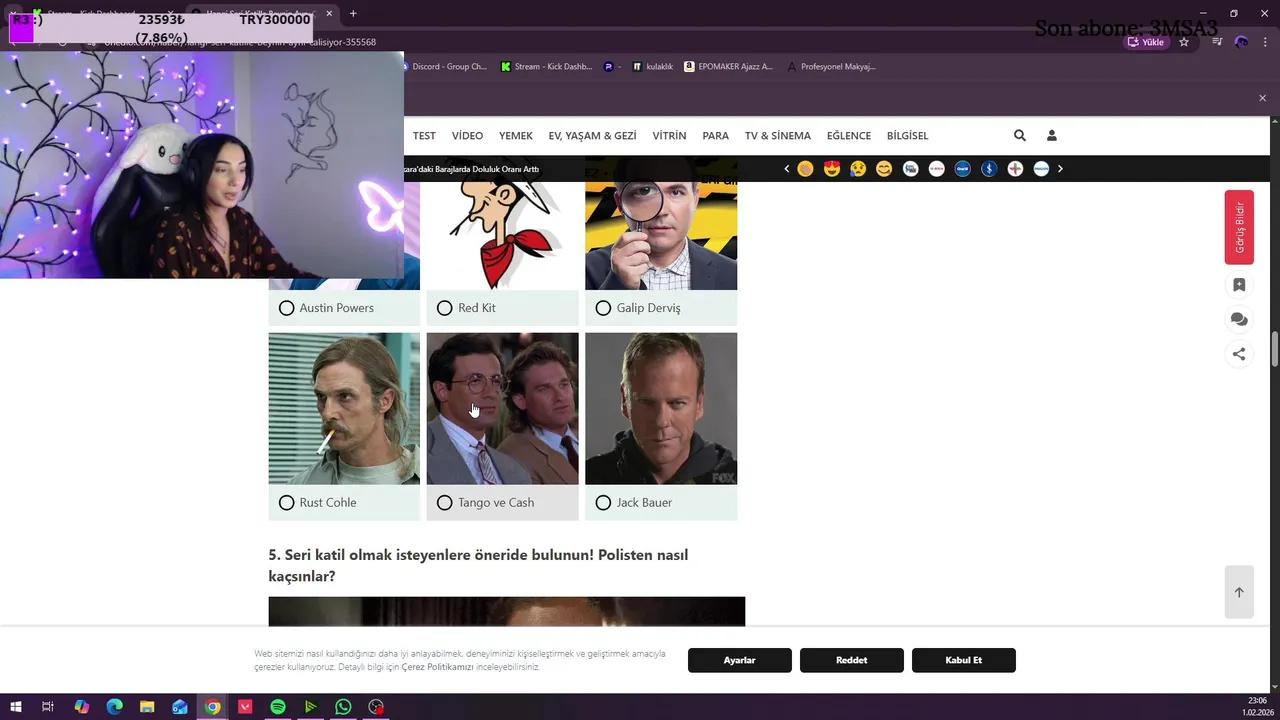The width and height of the screenshot is (1280, 720).
Task: Open the user profile icon in site header
Action: pyautogui.click(x=1051, y=135)
